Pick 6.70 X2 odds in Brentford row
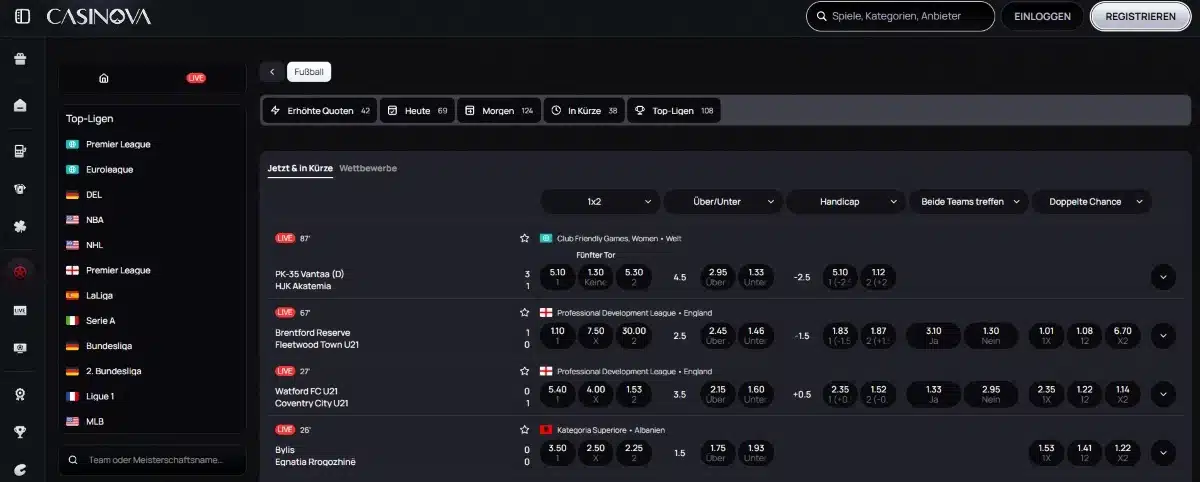 [1122, 336]
